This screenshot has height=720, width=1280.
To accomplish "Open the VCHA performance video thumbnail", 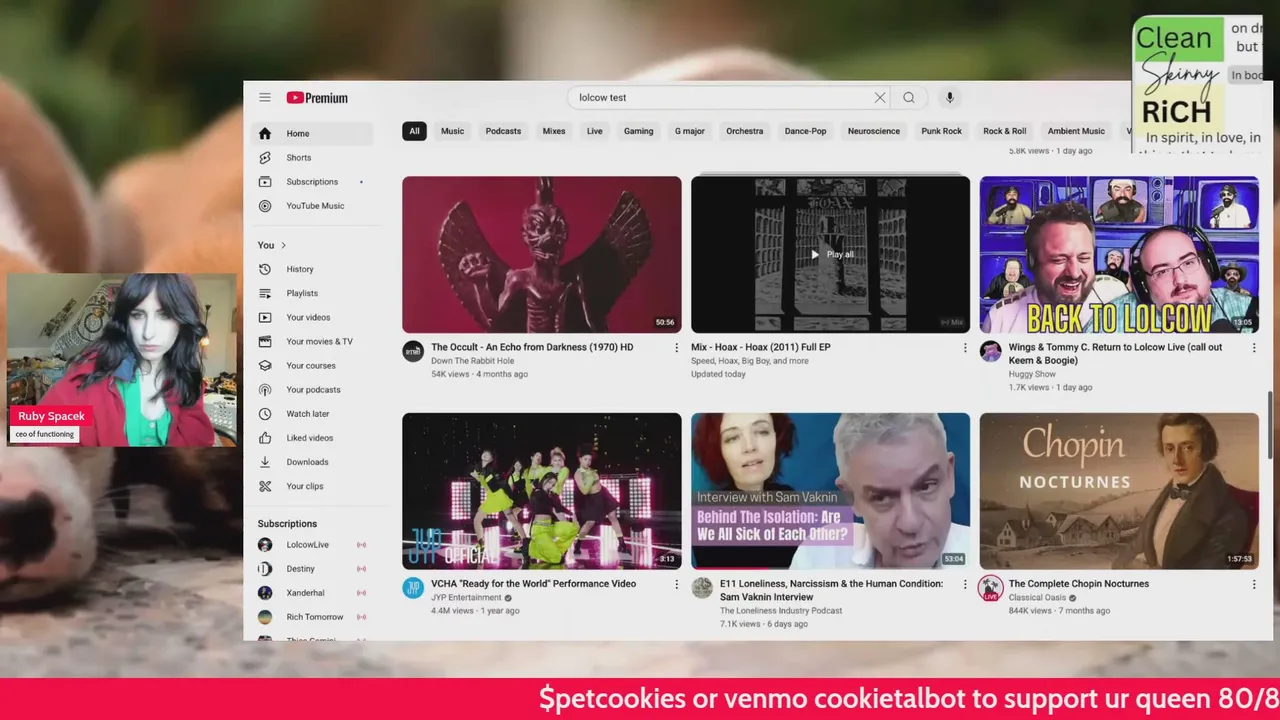I will click(542, 491).
